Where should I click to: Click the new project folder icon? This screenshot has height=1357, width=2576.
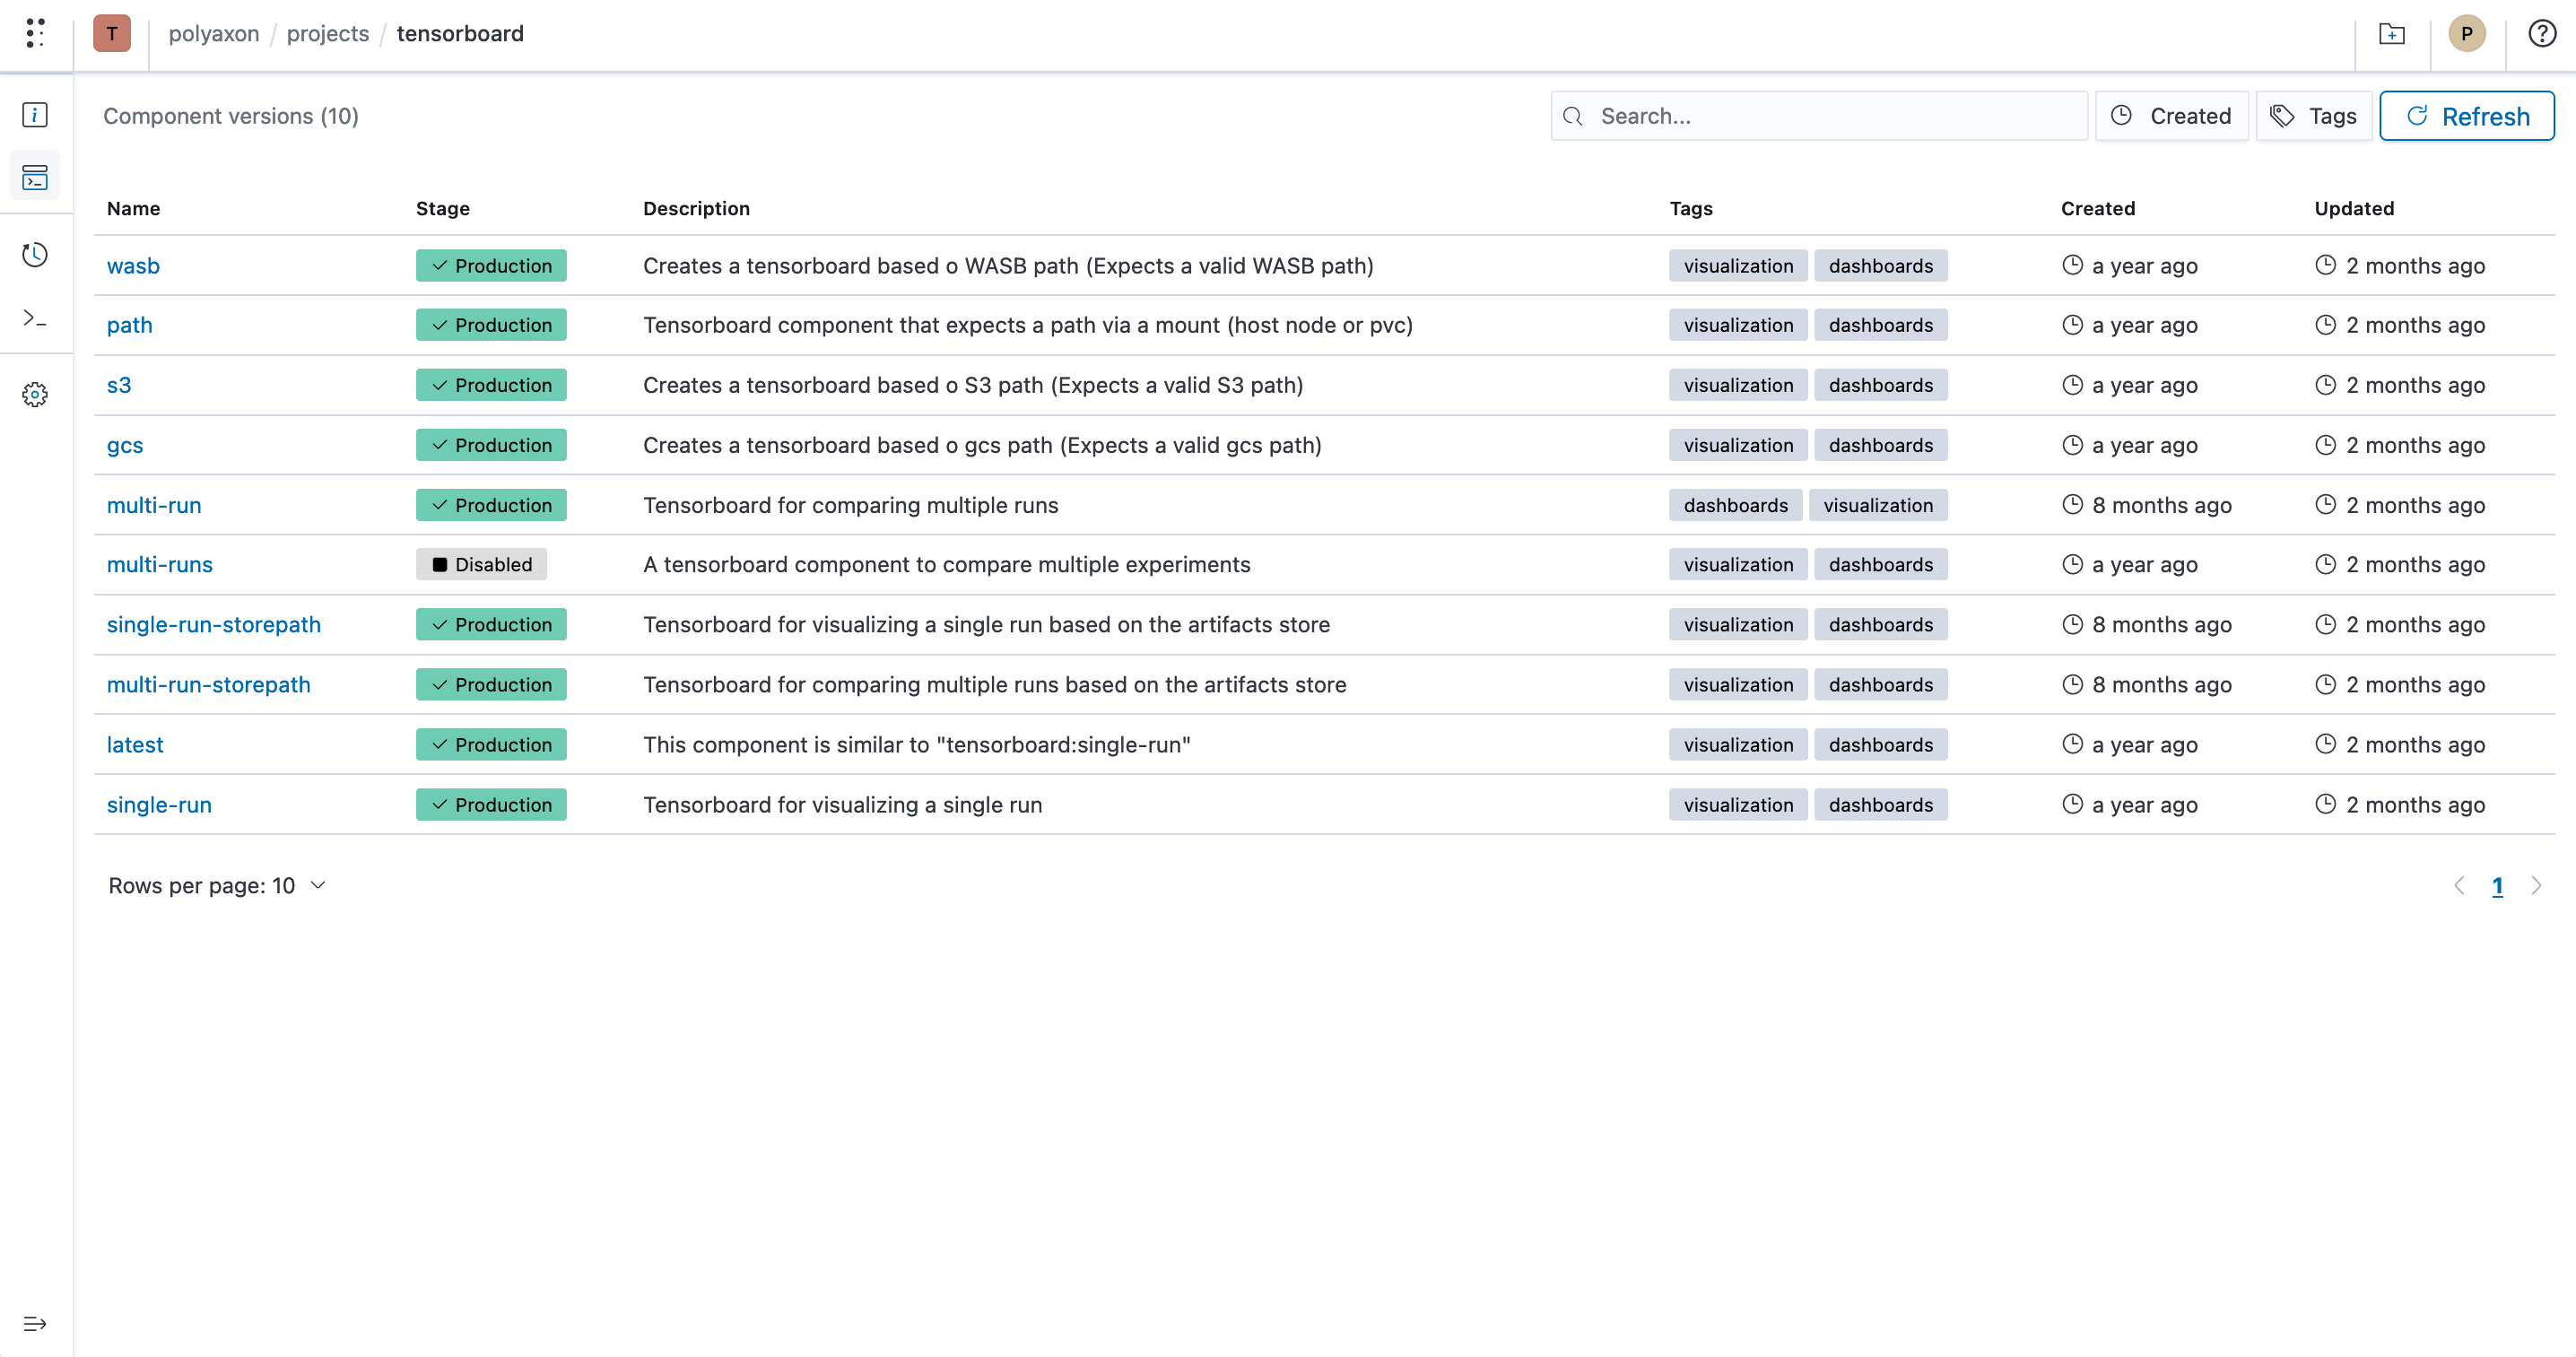[x=2392, y=34]
